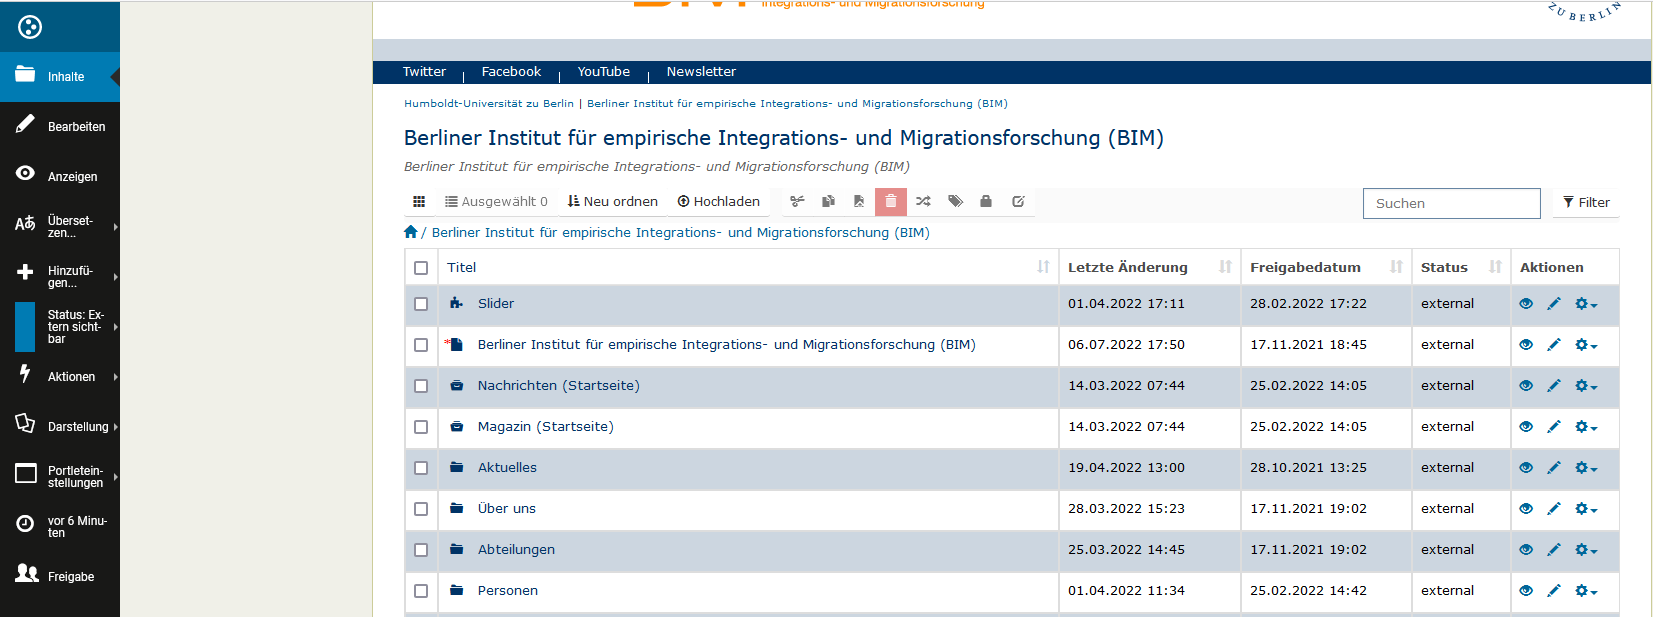Edit Slider using its pencil icon
1653x617 pixels.
(1554, 304)
